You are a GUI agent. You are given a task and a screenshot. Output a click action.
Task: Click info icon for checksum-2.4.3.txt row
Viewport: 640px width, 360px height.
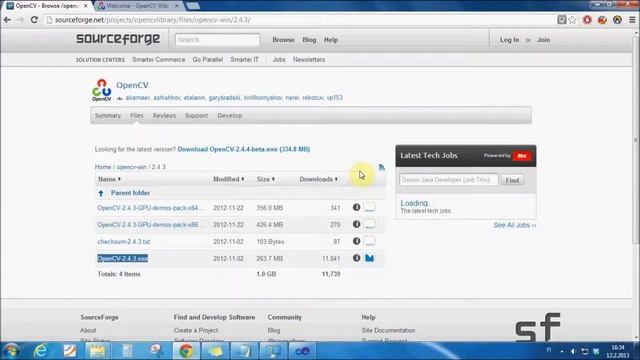356,241
